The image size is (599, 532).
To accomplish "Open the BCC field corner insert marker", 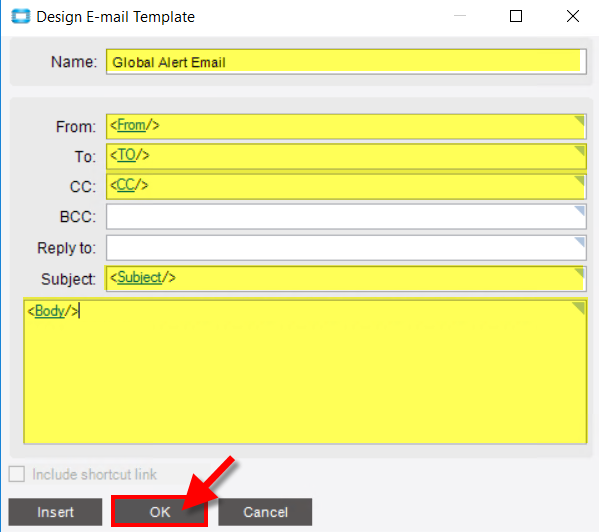I will [580, 211].
